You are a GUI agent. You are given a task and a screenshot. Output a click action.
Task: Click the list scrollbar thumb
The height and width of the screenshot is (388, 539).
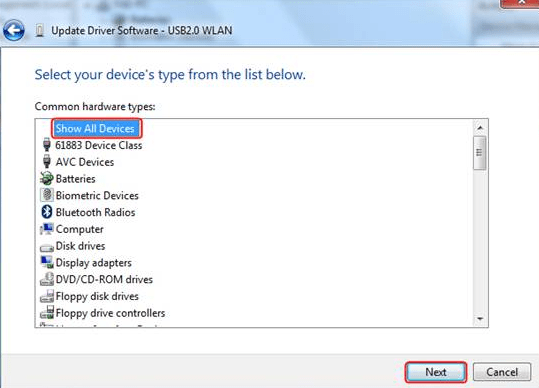pos(480,153)
